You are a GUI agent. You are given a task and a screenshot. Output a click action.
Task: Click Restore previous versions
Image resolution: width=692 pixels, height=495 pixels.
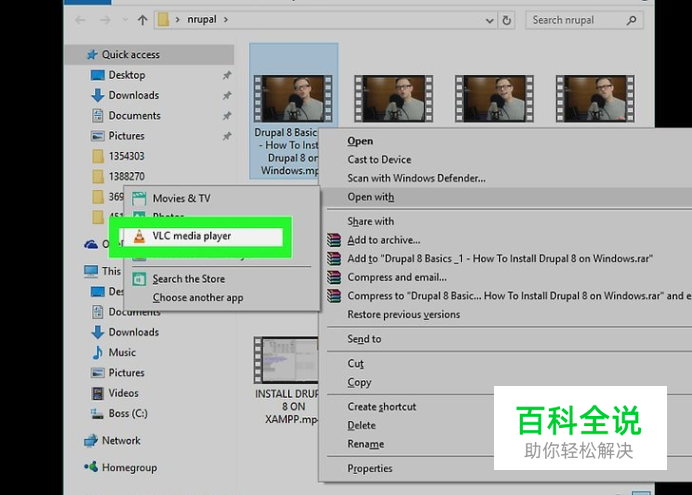point(403,315)
